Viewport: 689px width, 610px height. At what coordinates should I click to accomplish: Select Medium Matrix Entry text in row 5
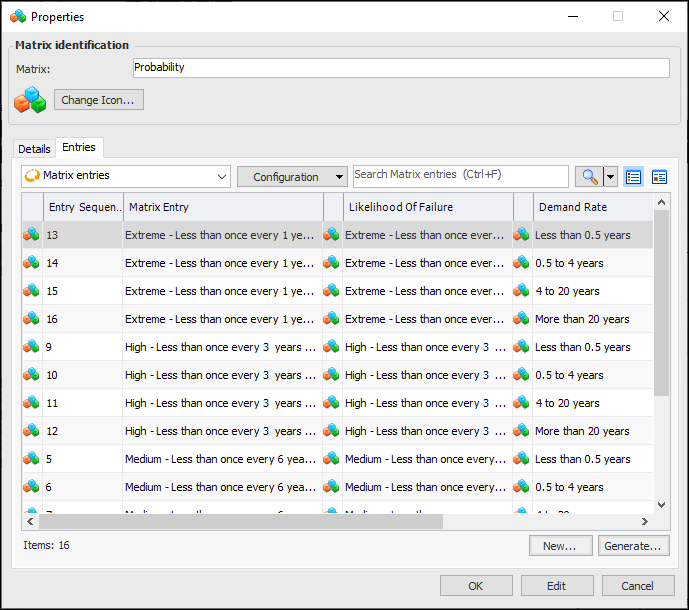pos(221,459)
